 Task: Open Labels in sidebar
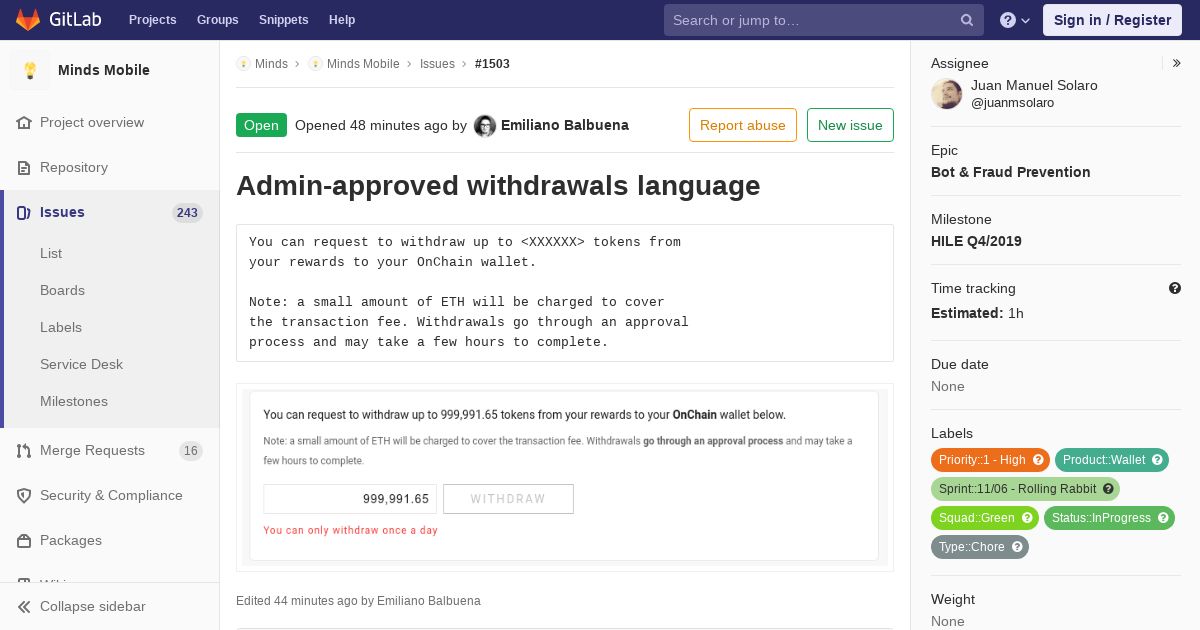click(61, 327)
